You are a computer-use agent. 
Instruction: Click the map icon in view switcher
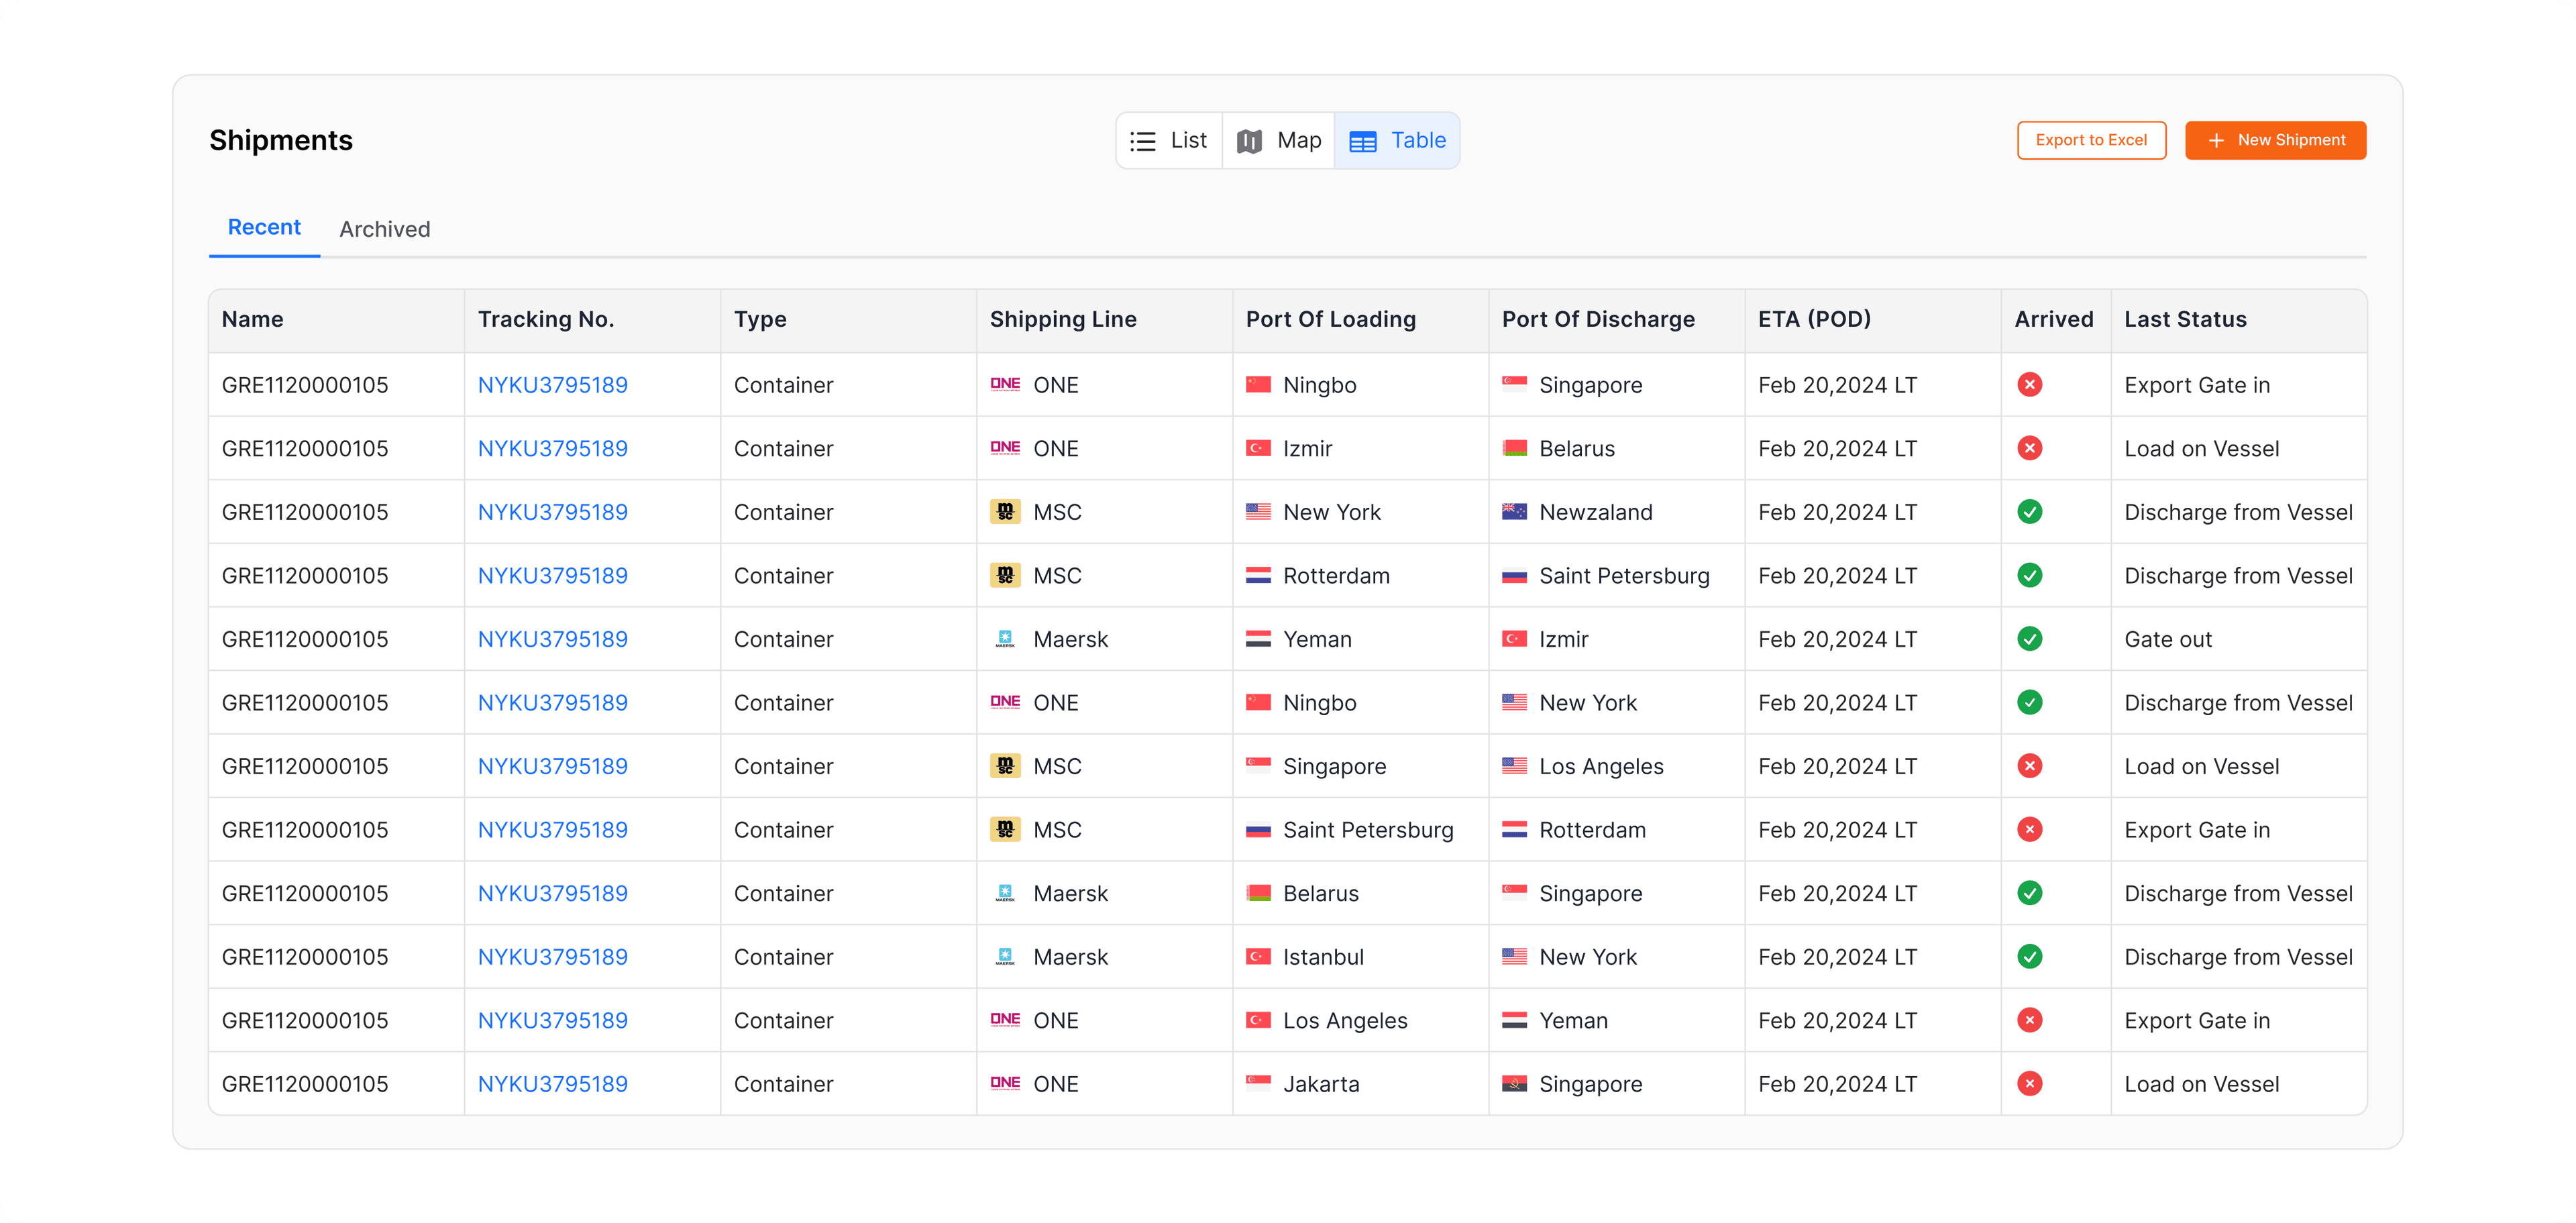click(1249, 141)
